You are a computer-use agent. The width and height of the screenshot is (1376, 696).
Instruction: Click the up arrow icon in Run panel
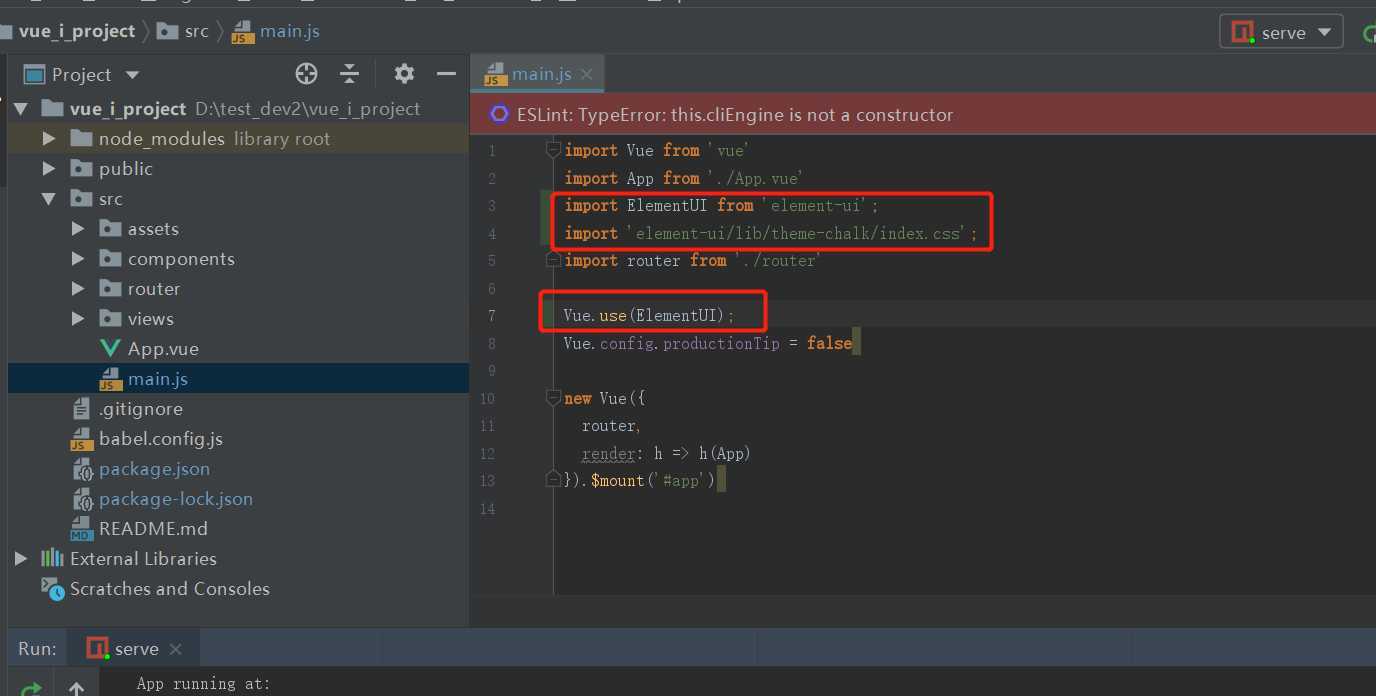click(x=77, y=689)
